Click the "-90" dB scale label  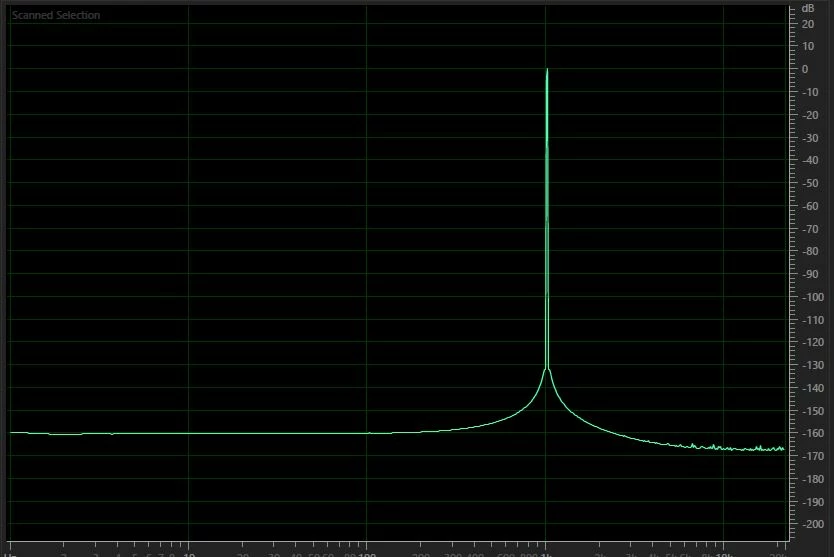pos(810,274)
